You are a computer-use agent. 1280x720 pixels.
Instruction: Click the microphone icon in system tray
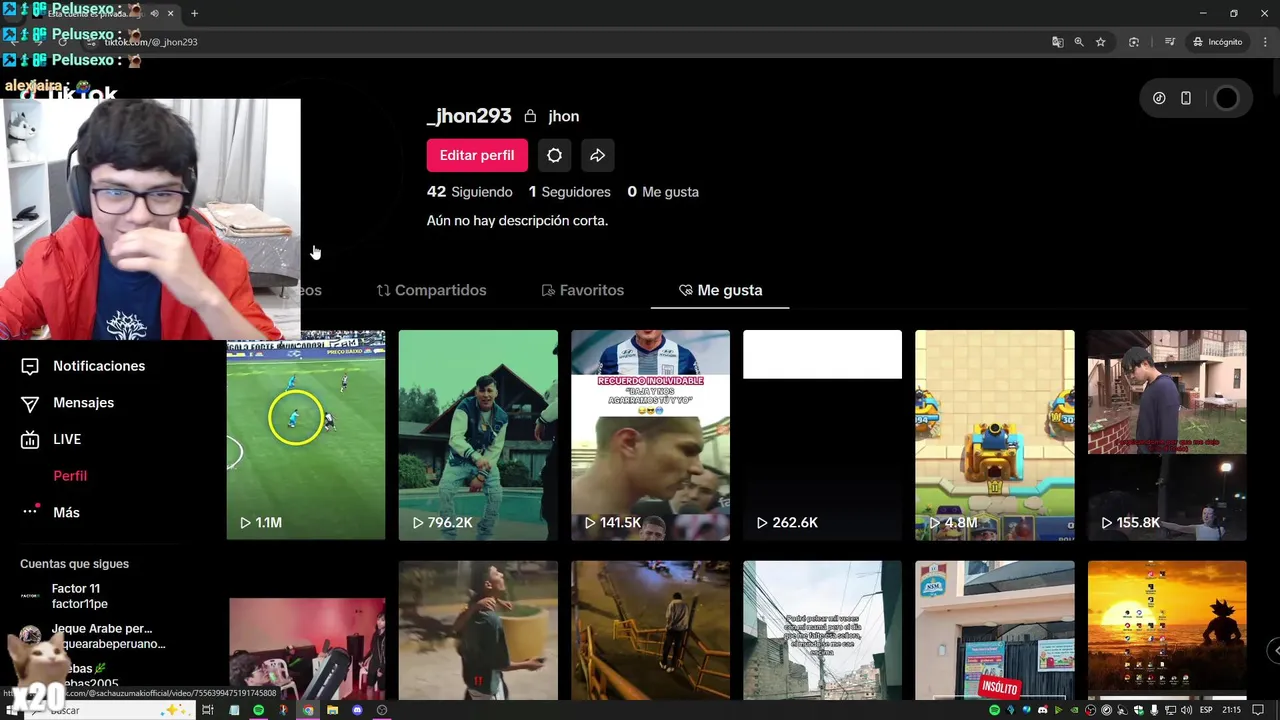(1154, 710)
